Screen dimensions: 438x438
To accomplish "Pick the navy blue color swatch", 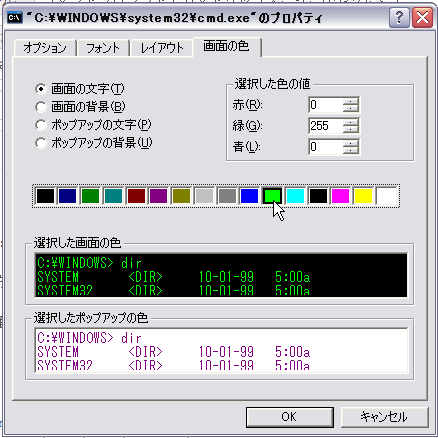I will click(x=67, y=196).
